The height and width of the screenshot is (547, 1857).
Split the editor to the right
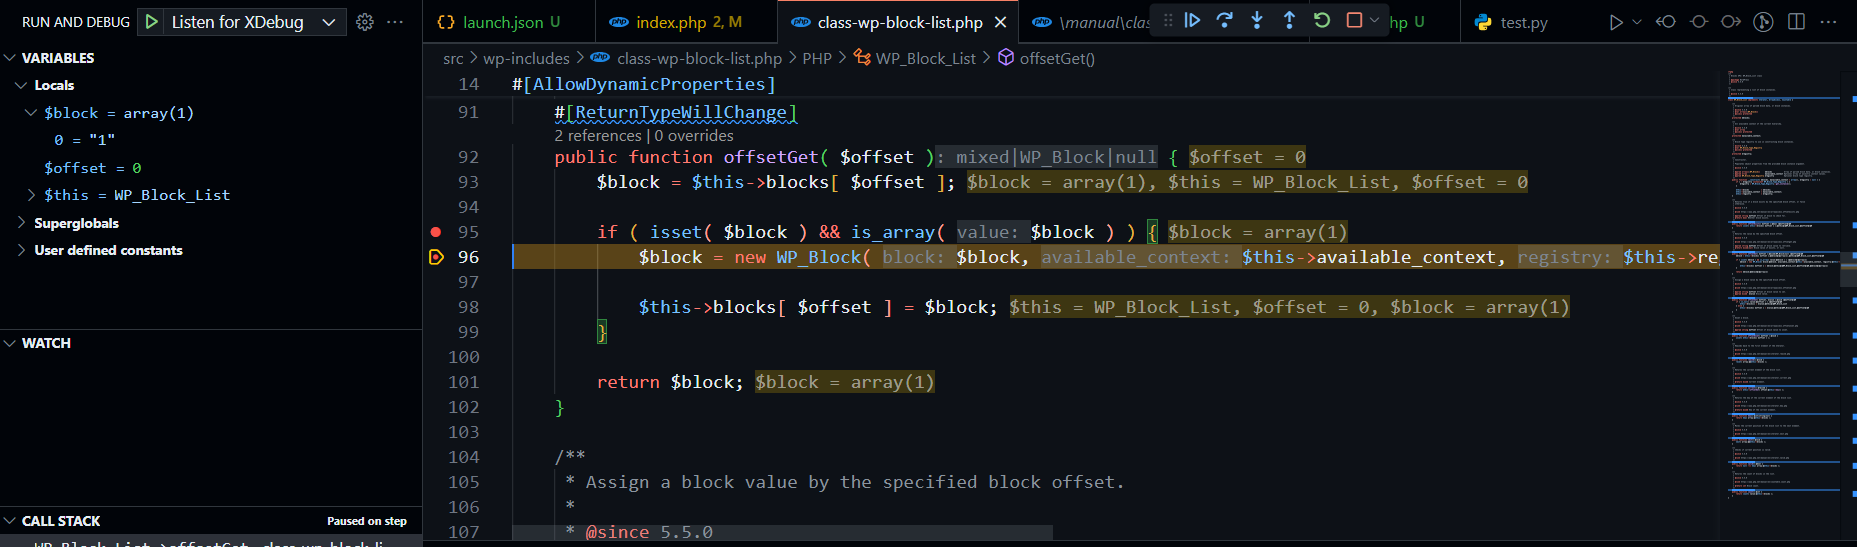(x=1796, y=22)
